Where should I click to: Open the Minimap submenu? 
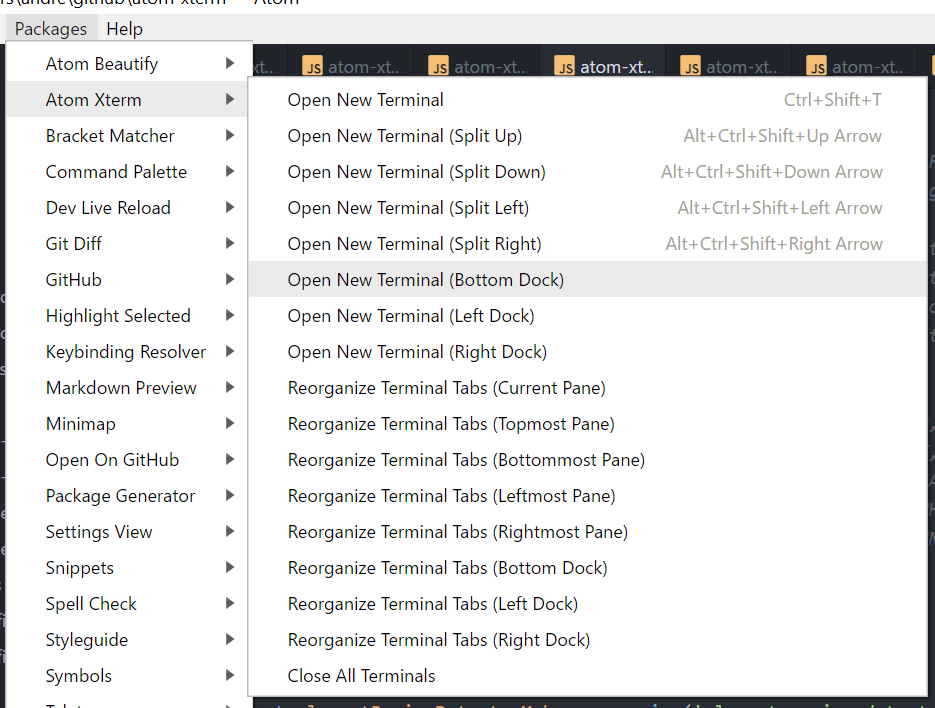pyautogui.click(x=126, y=424)
